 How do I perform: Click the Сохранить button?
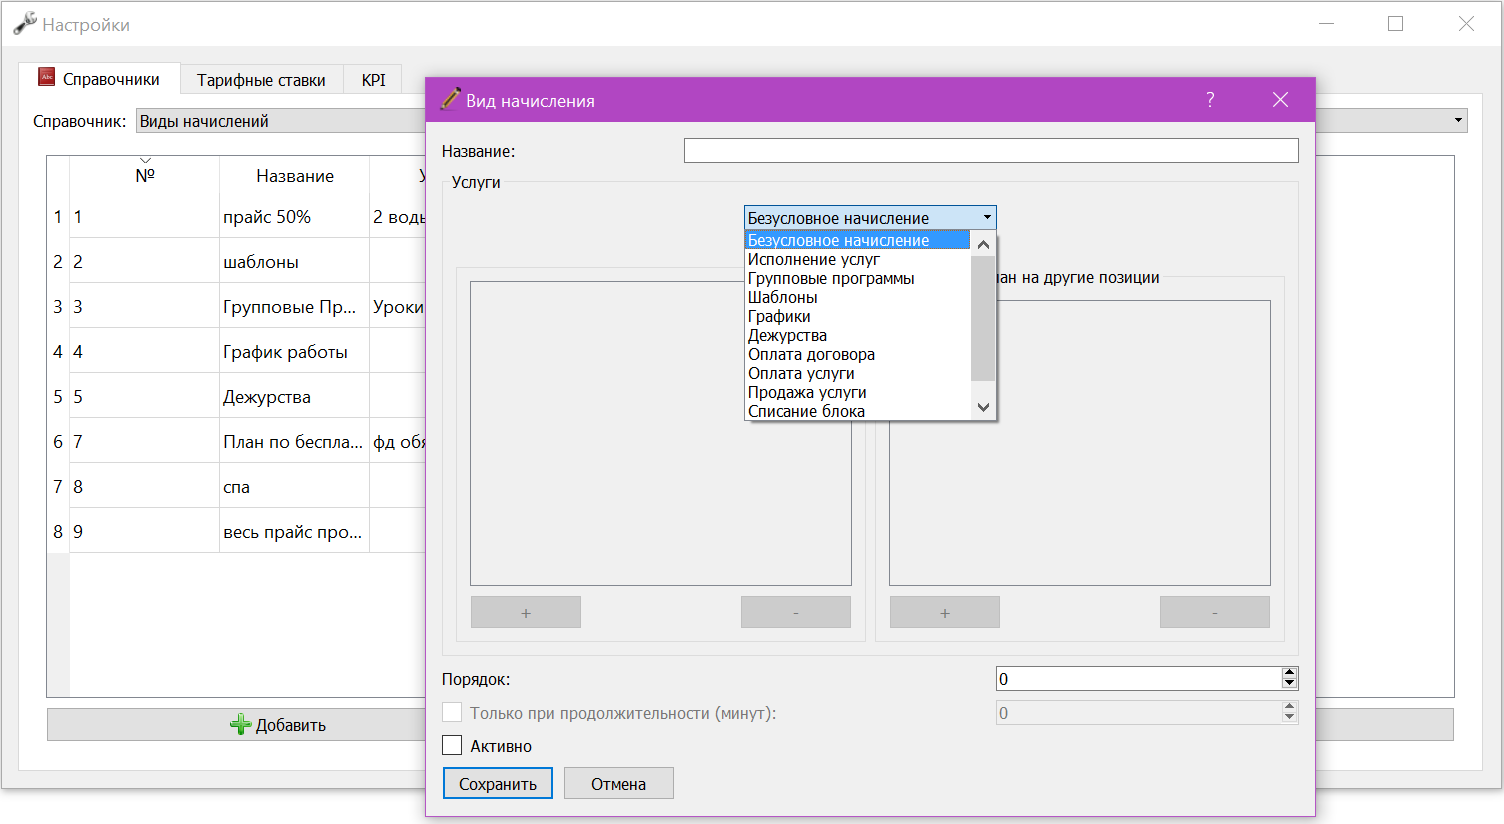[498, 783]
